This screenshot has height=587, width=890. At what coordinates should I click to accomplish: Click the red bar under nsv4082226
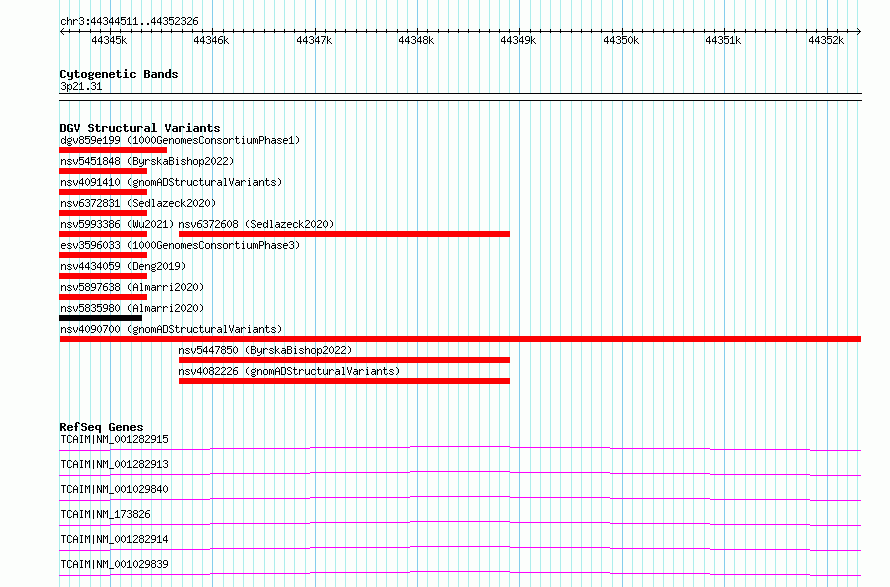[344, 381]
